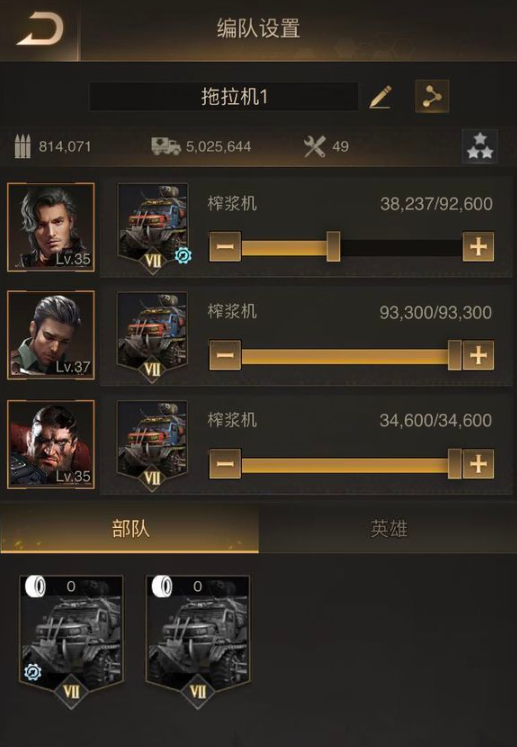The image size is (517, 747).
Task: Select the Lv.37 hero portrait
Action: [x=51, y=335]
